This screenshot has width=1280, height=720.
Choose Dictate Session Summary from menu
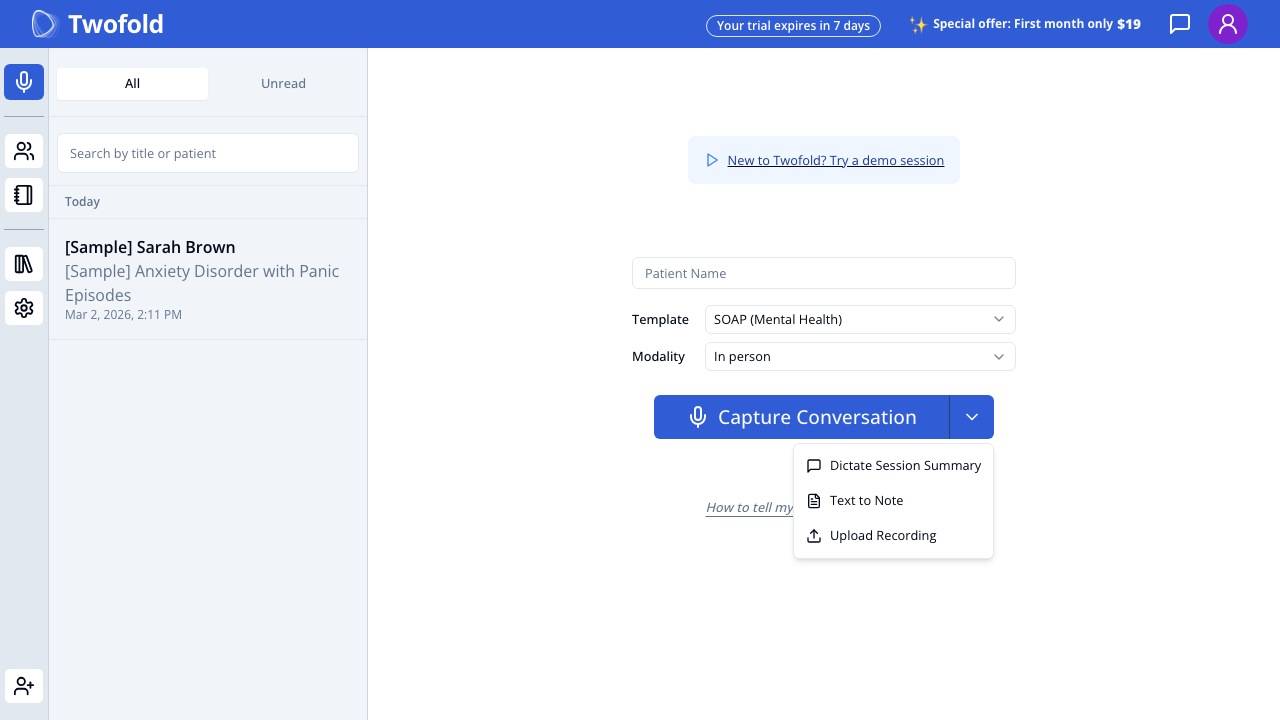904,466
